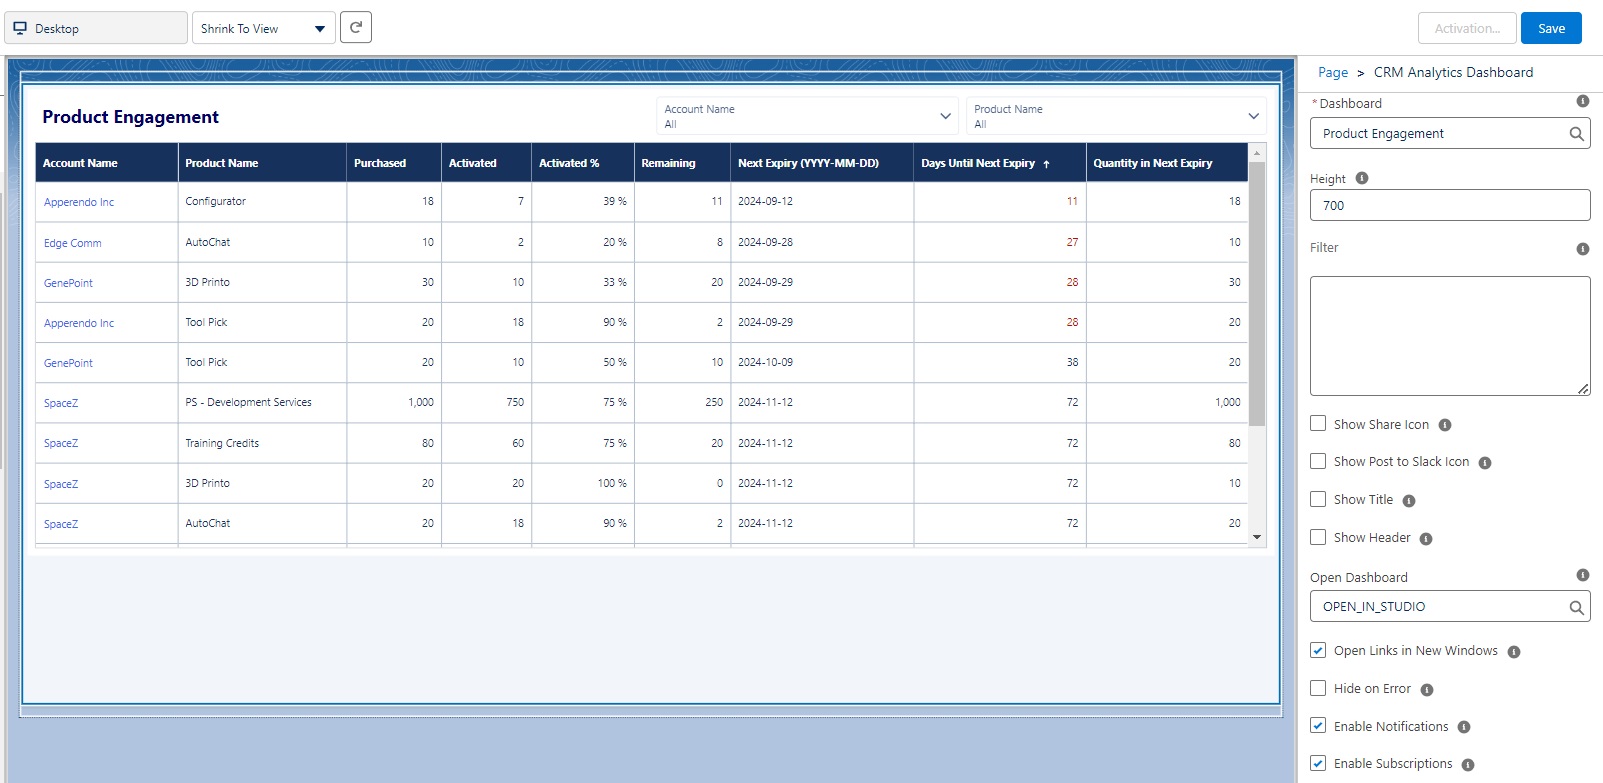The image size is (1603, 783).
Task: Click the Height info icon
Action: [1361, 178]
